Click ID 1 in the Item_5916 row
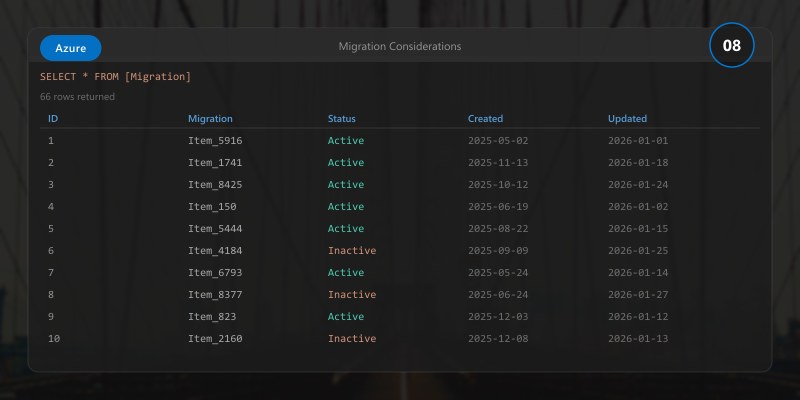The width and height of the screenshot is (800, 400). pos(51,140)
